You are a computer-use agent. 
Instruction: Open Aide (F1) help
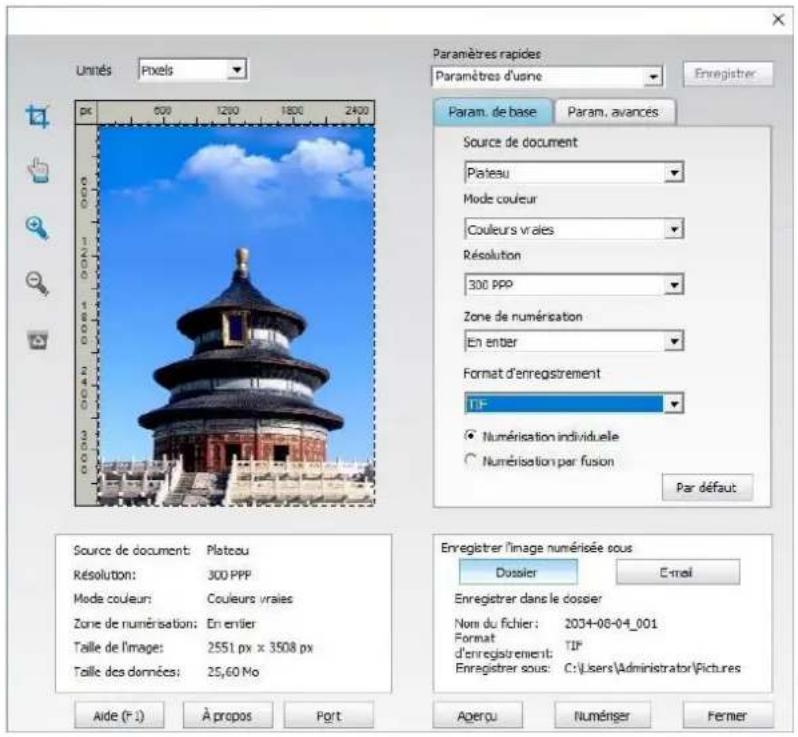[119, 716]
